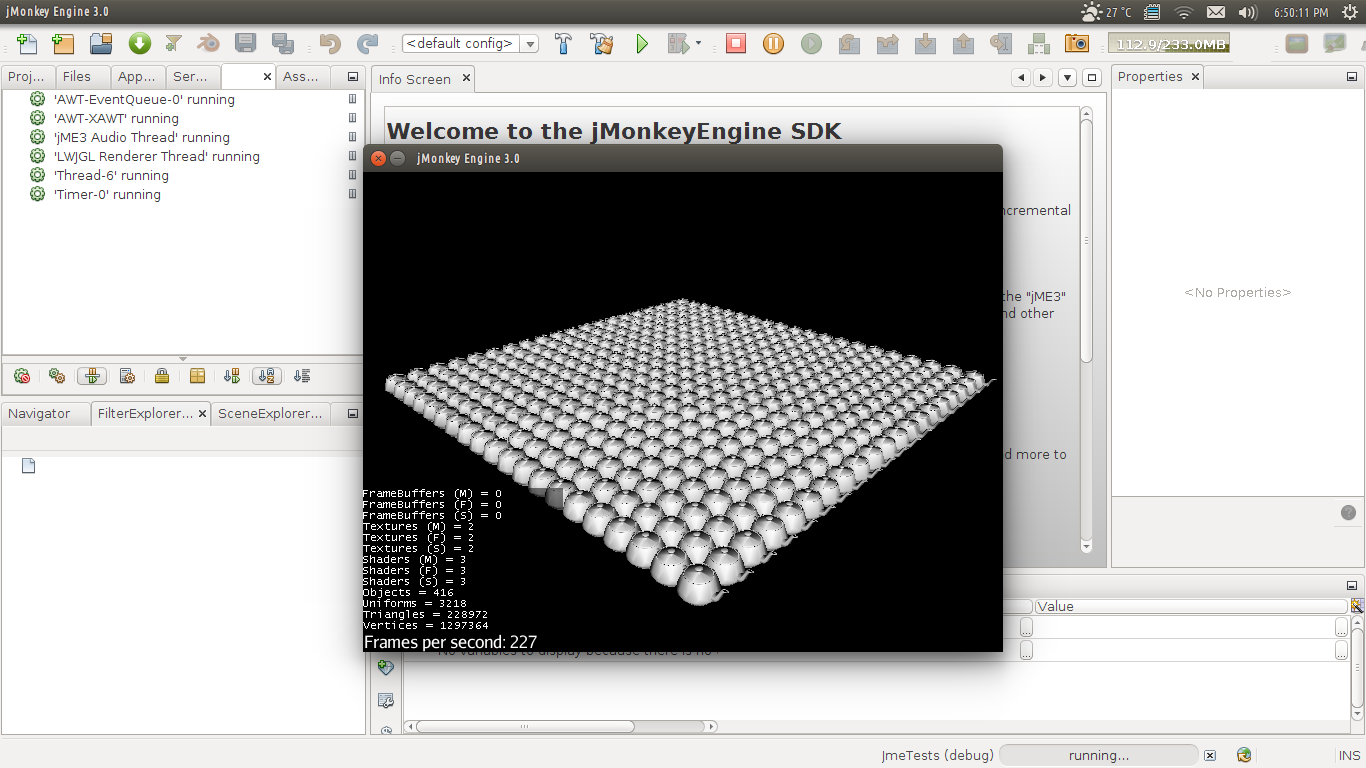Click the Run to Cursor icon
The height and width of the screenshot is (768, 1366).
tap(1000, 43)
